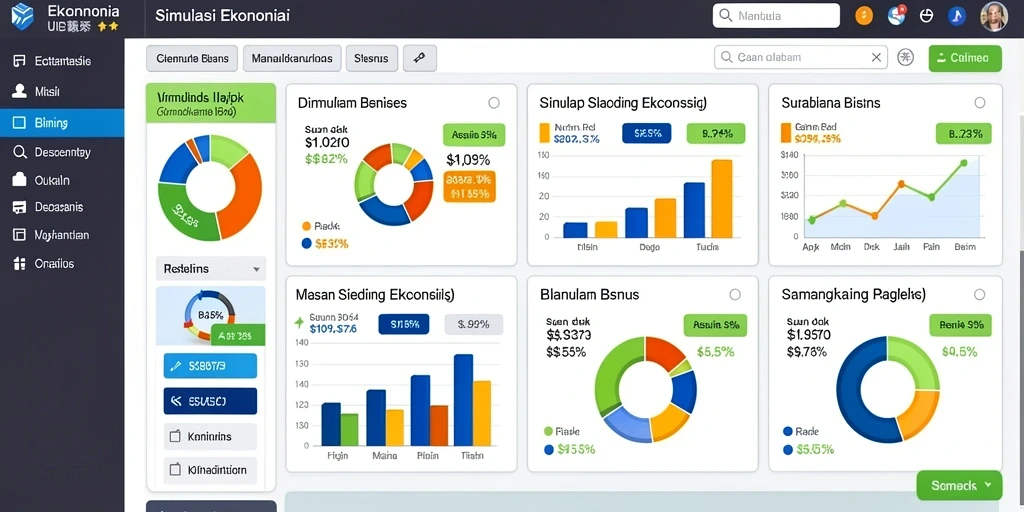Open the orange coin icon in header
Viewport: 1024px width, 512px height.
click(x=864, y=16)
